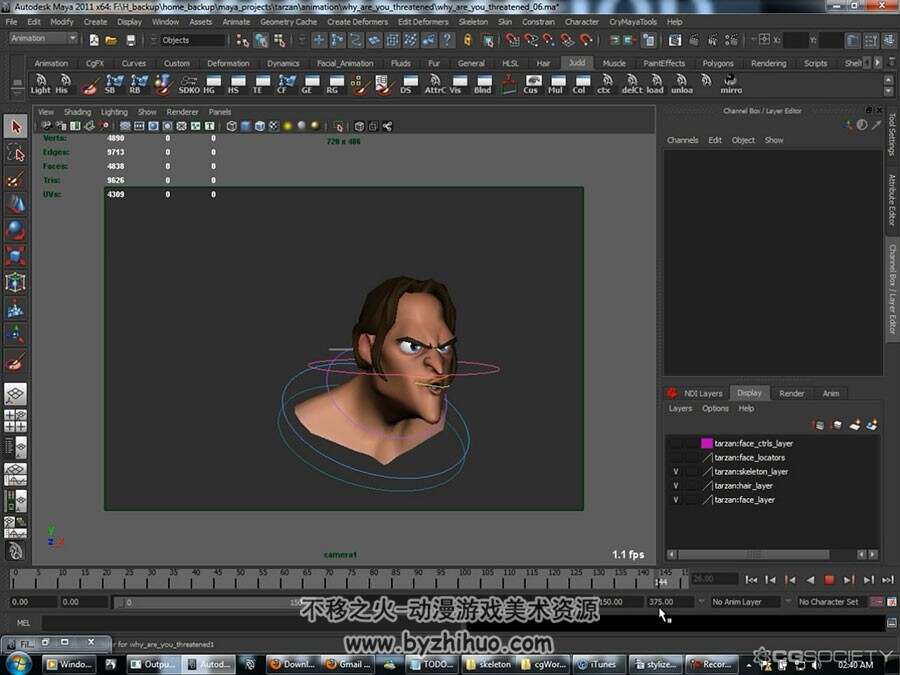Click the time slider at frame 70
The image size is (900, 675).
(329, 580)
